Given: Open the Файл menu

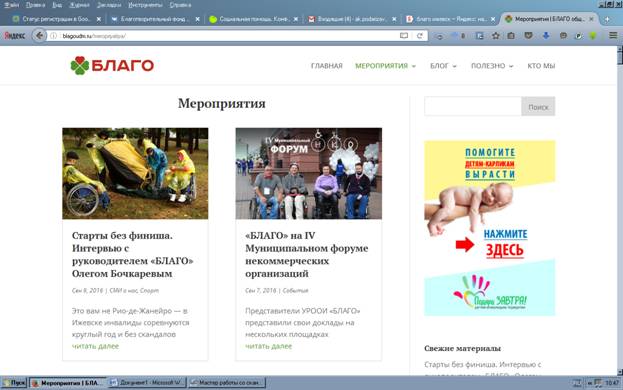Looking at the screenshot, I should [x=12, y=5].
